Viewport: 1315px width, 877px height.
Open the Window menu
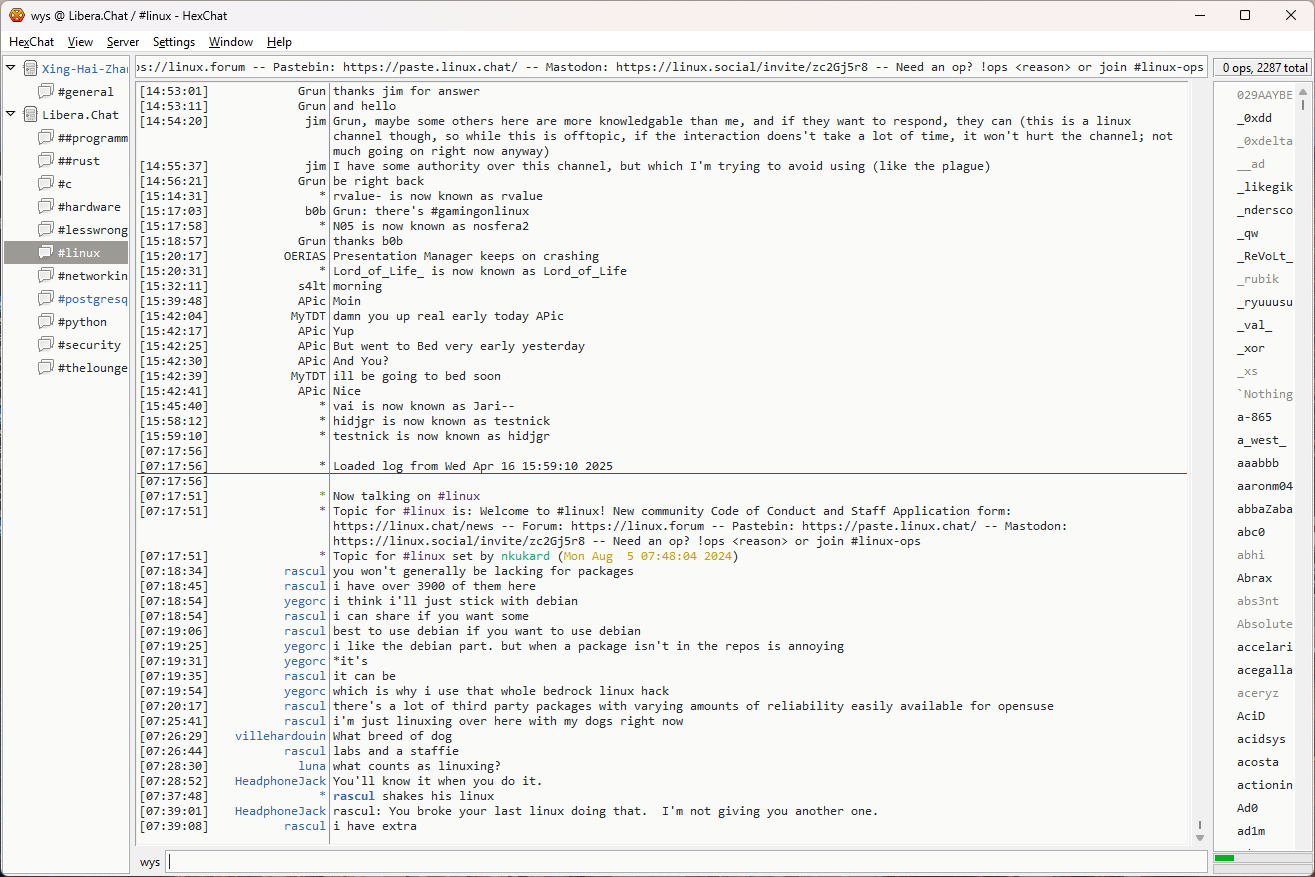click(x=230, y=42)
